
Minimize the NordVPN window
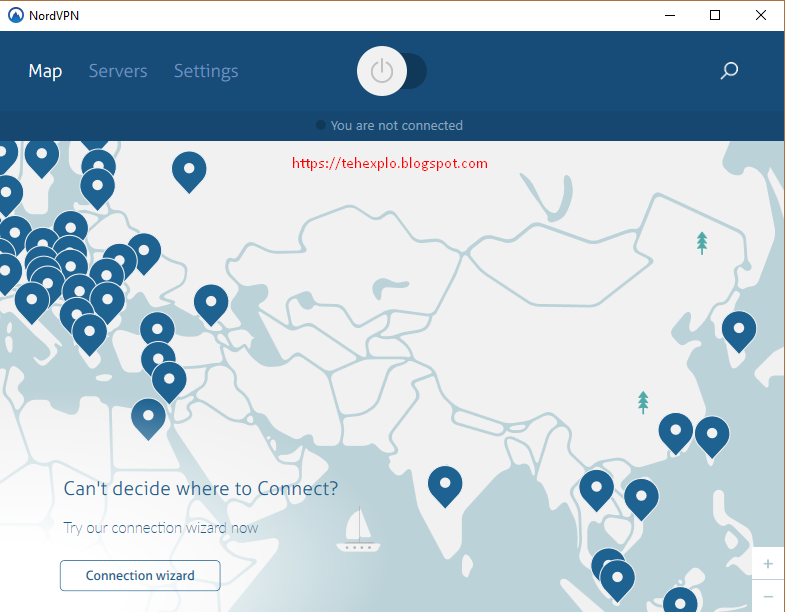click(x=670, y=15)
